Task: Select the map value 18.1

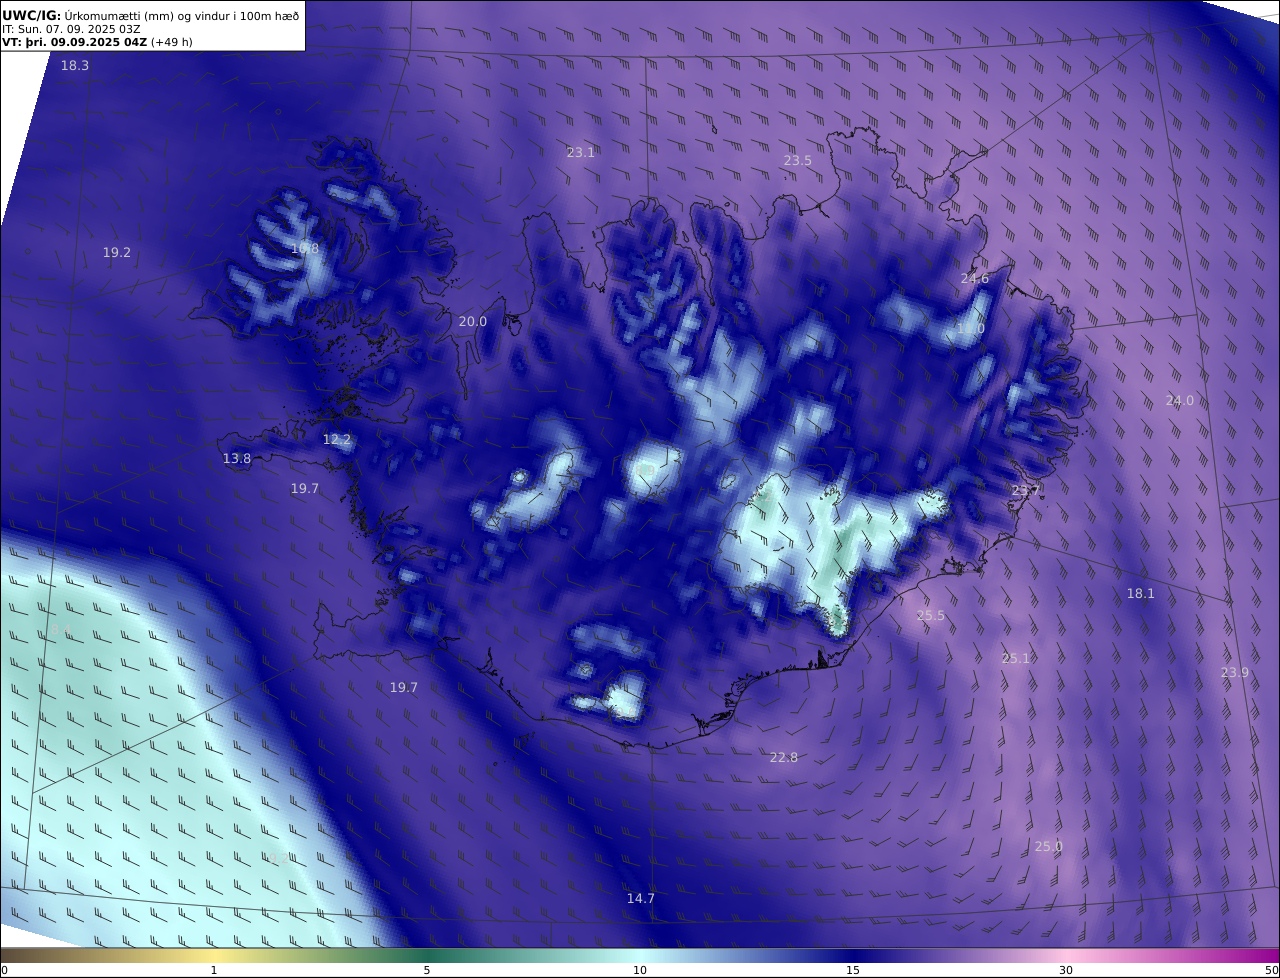Action: click(x=1141, y=593)
